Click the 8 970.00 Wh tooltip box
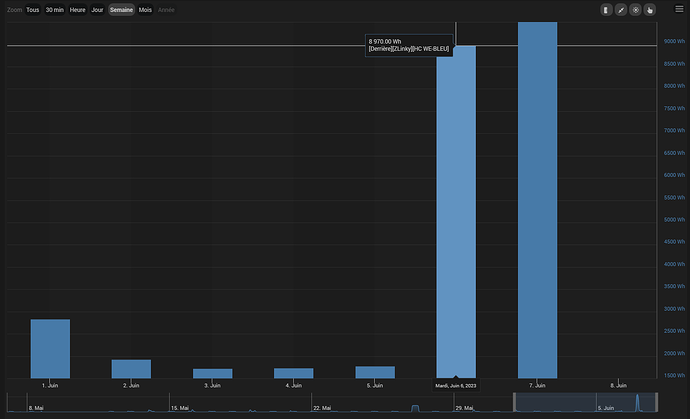The width and height of the screenshot is (690, 419). pos(409,45)
